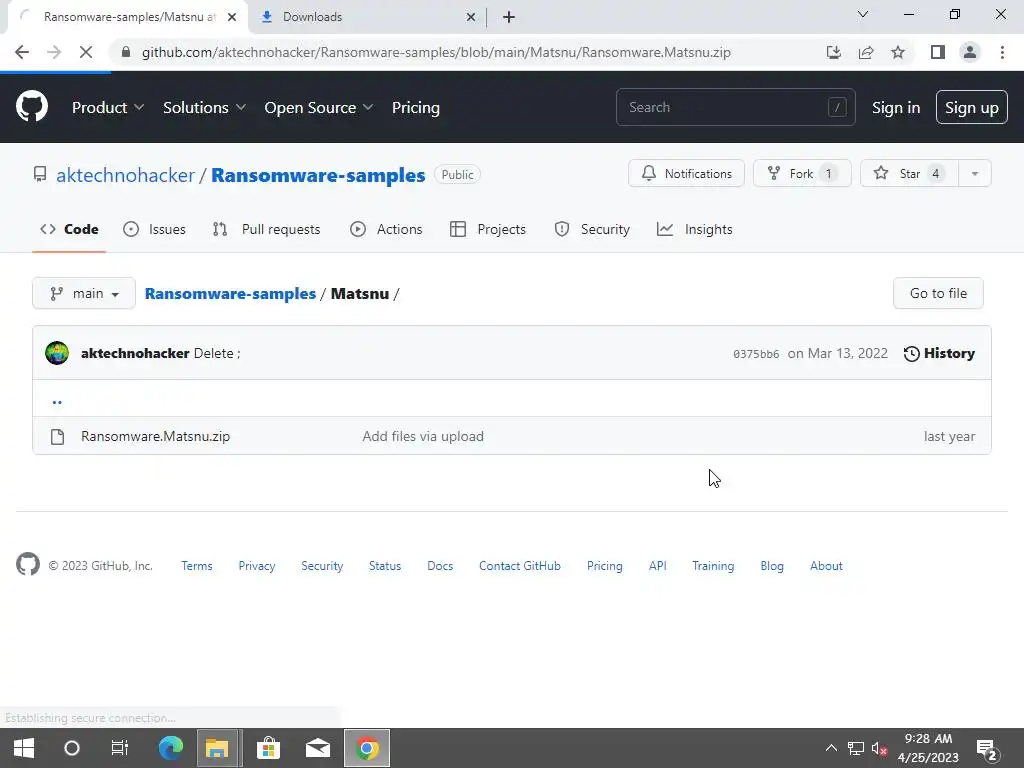The height and width of the screenshot is (768, 1024).
Task: Open the Chrome three-dot menu
Action: pos(1002,52)
